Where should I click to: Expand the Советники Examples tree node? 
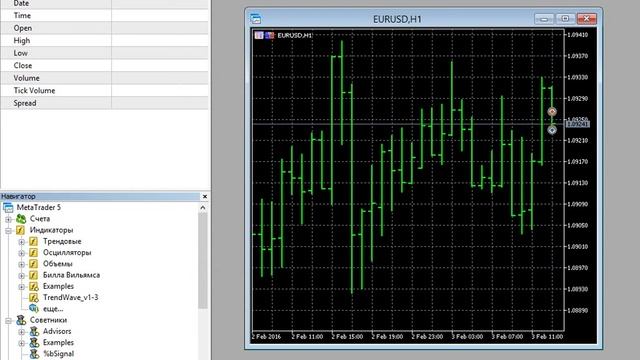coord(22,343)
